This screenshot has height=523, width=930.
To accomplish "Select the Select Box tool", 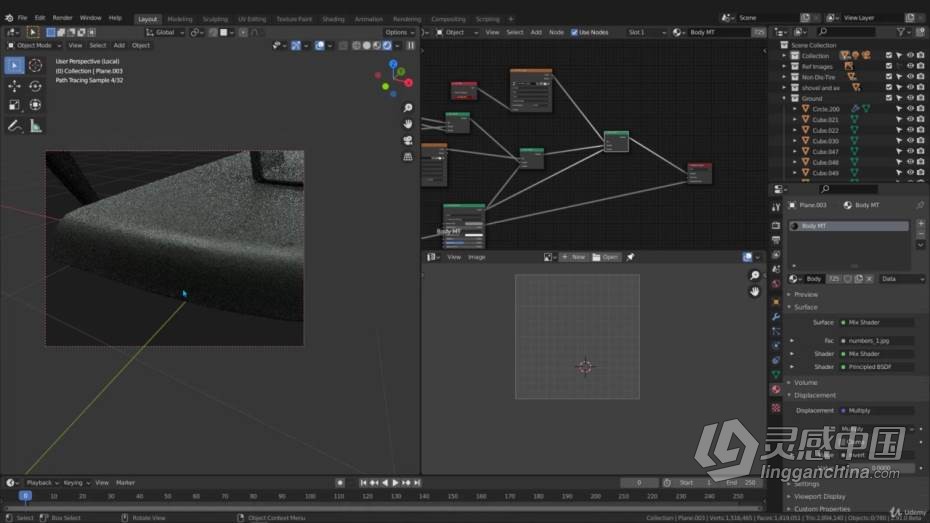I will coord(14,65).
